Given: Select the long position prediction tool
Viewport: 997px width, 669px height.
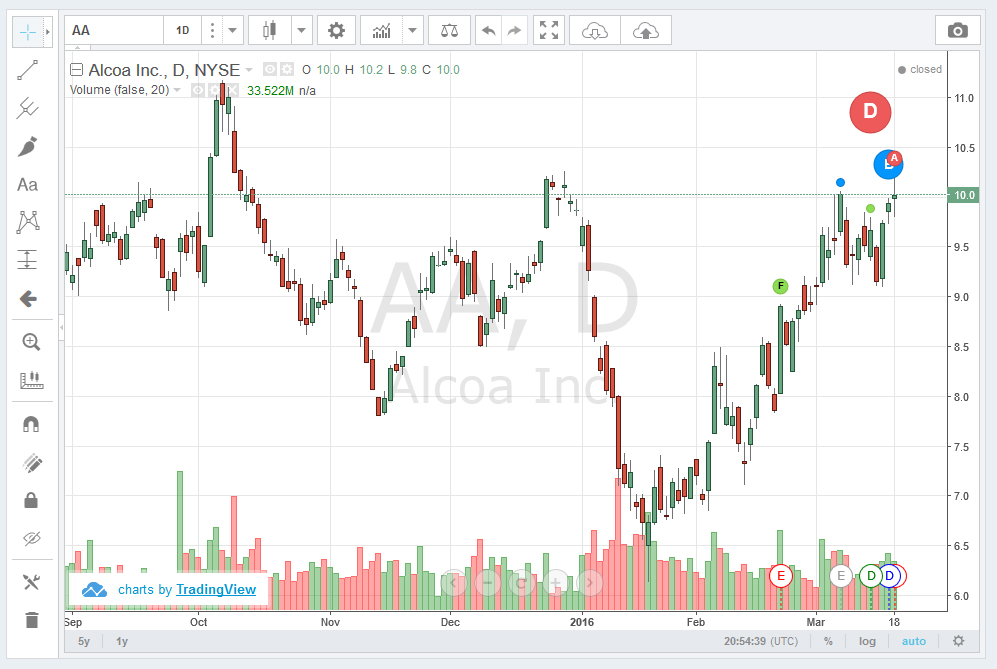Looking at the screenshot, I should tap(27, 259).
